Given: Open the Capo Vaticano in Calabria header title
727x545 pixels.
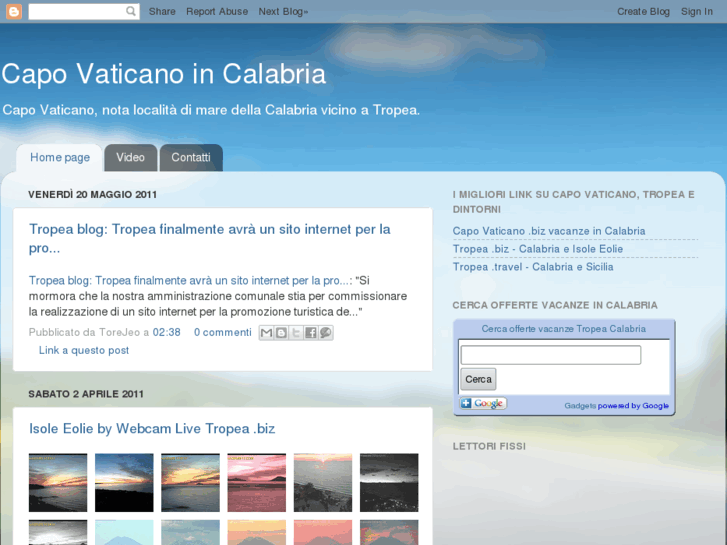Looking at the screenshot, I should pos(164,74).
